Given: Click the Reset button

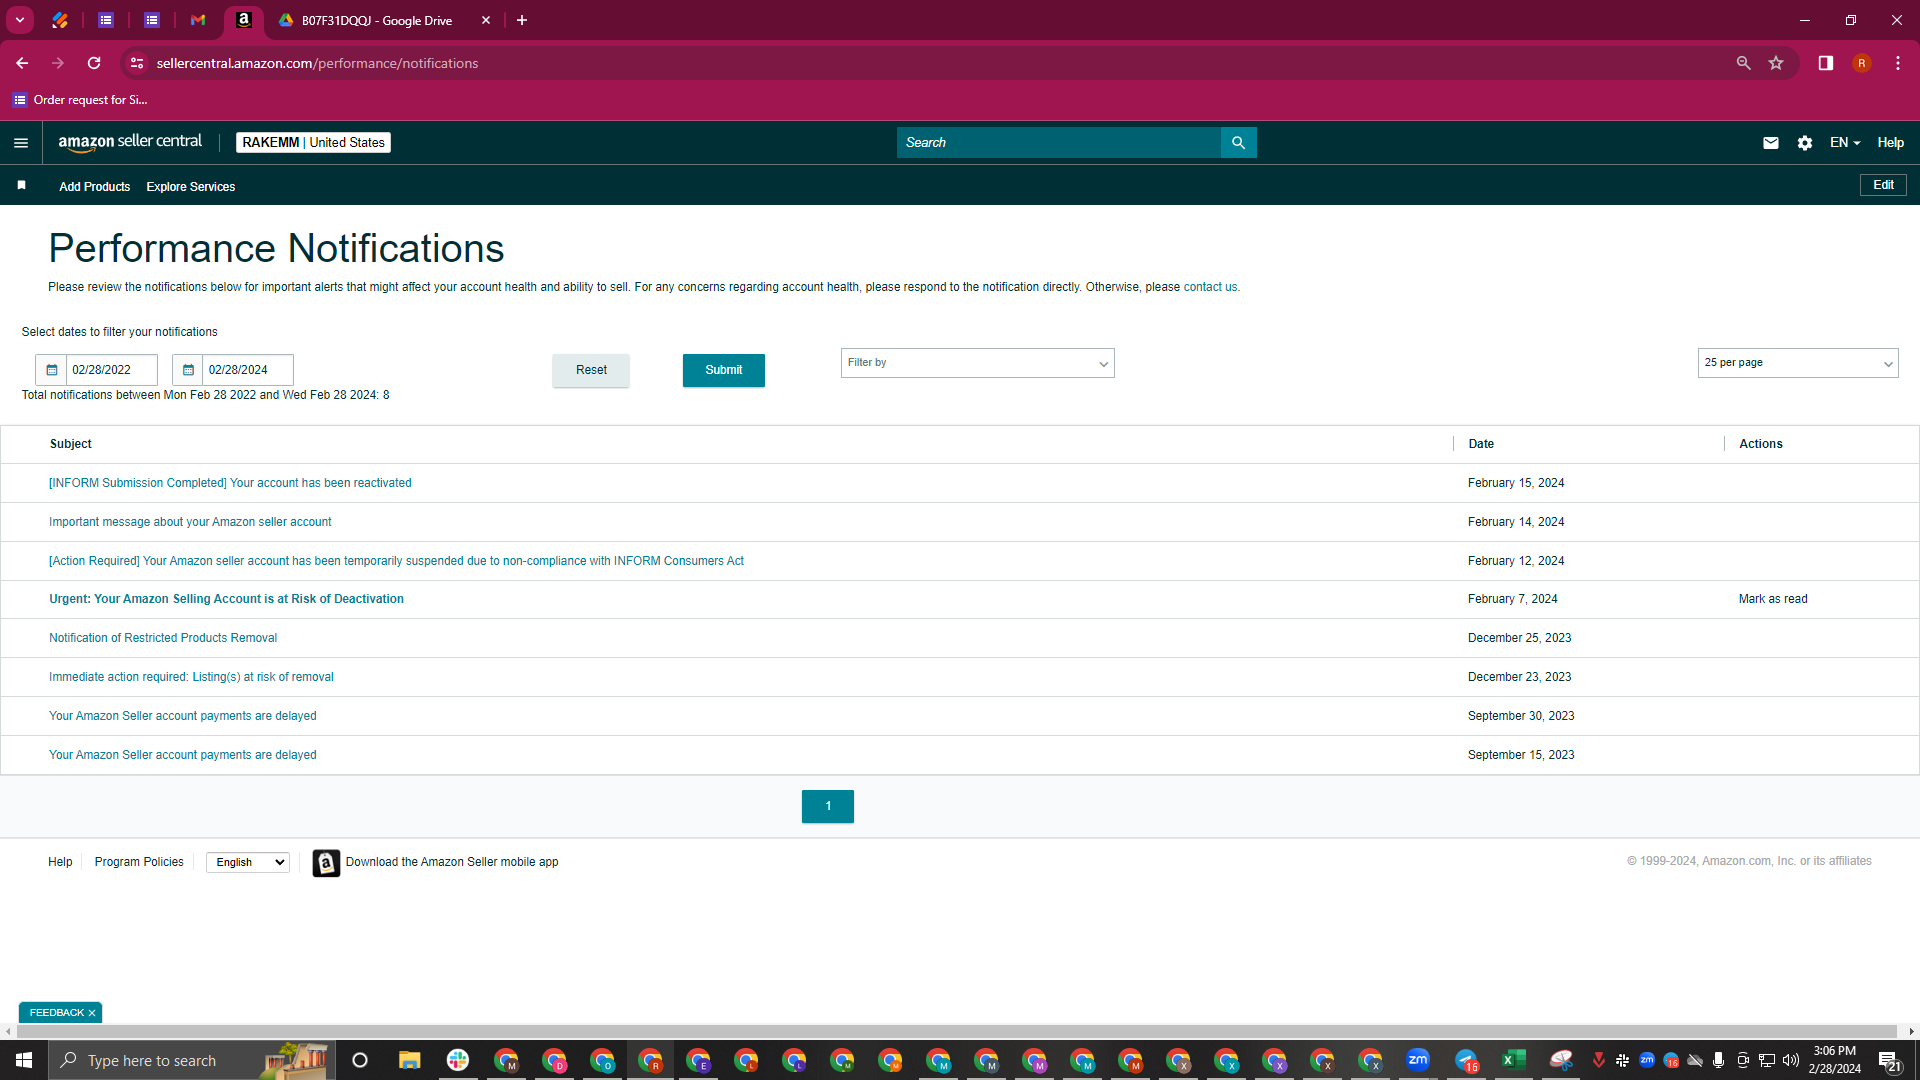Looking at the screenshot, I should tap(591, 370).
